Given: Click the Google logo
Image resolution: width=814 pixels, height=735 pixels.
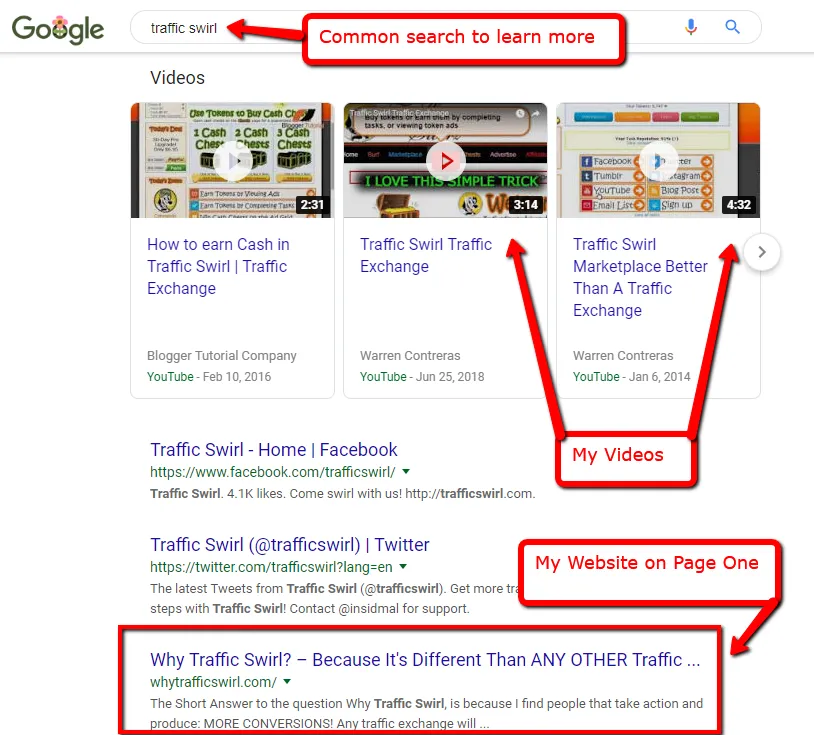Looking at the screenshot, I should tap(58, 29).
